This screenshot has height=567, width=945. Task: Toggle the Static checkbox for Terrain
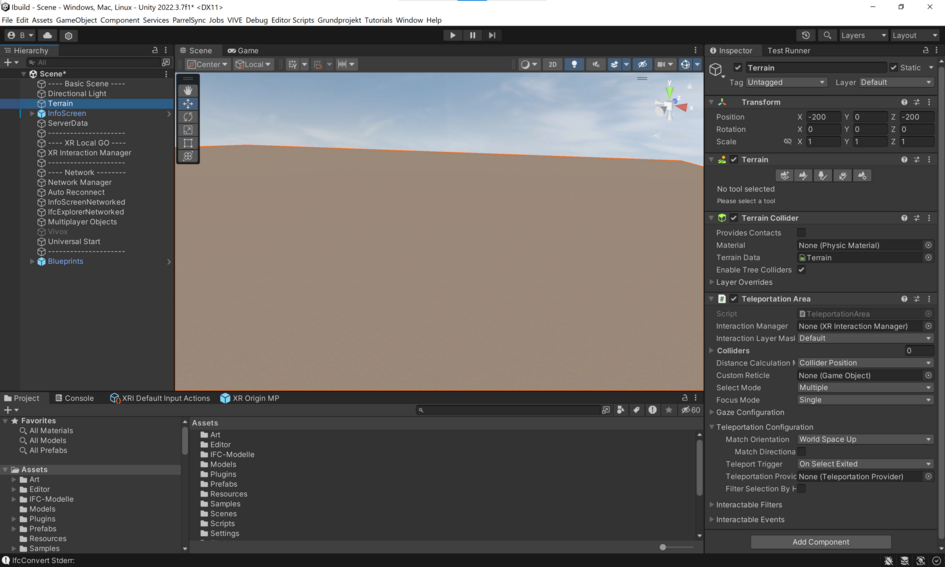(894, 68)
